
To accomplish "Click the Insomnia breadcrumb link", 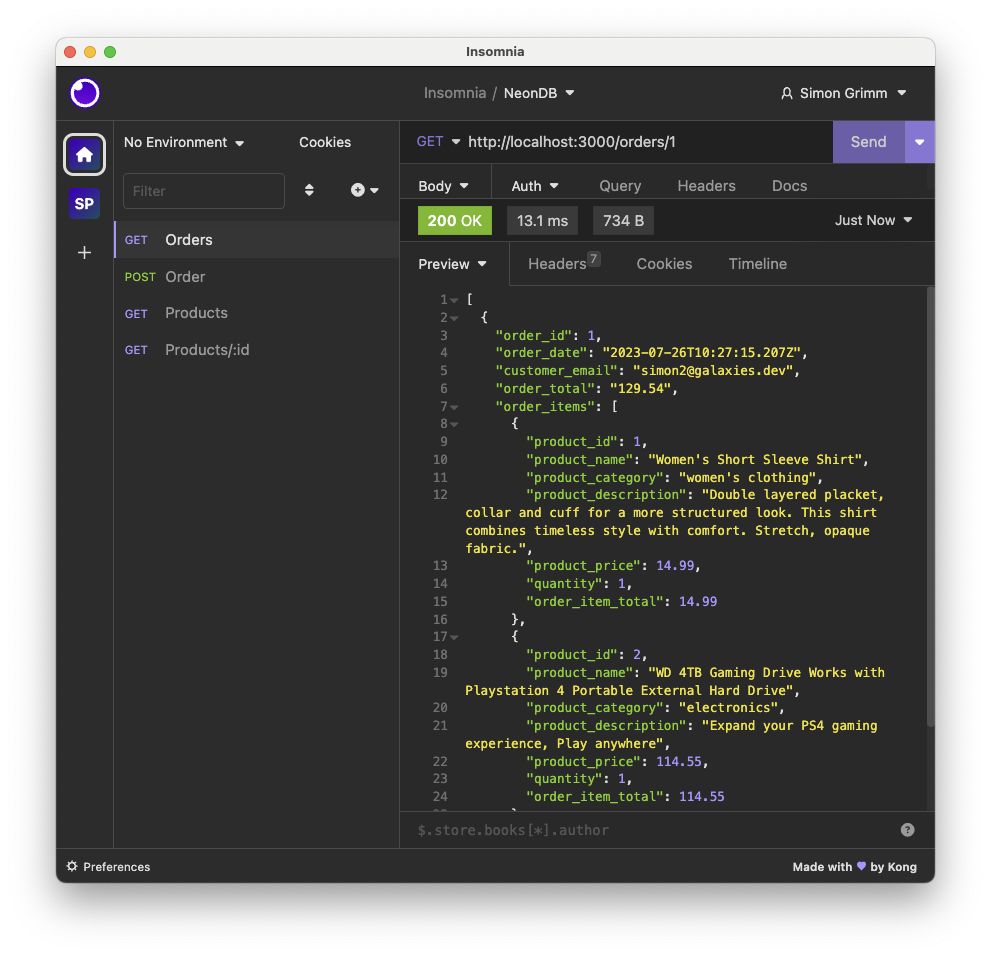I will pos(454,93).
